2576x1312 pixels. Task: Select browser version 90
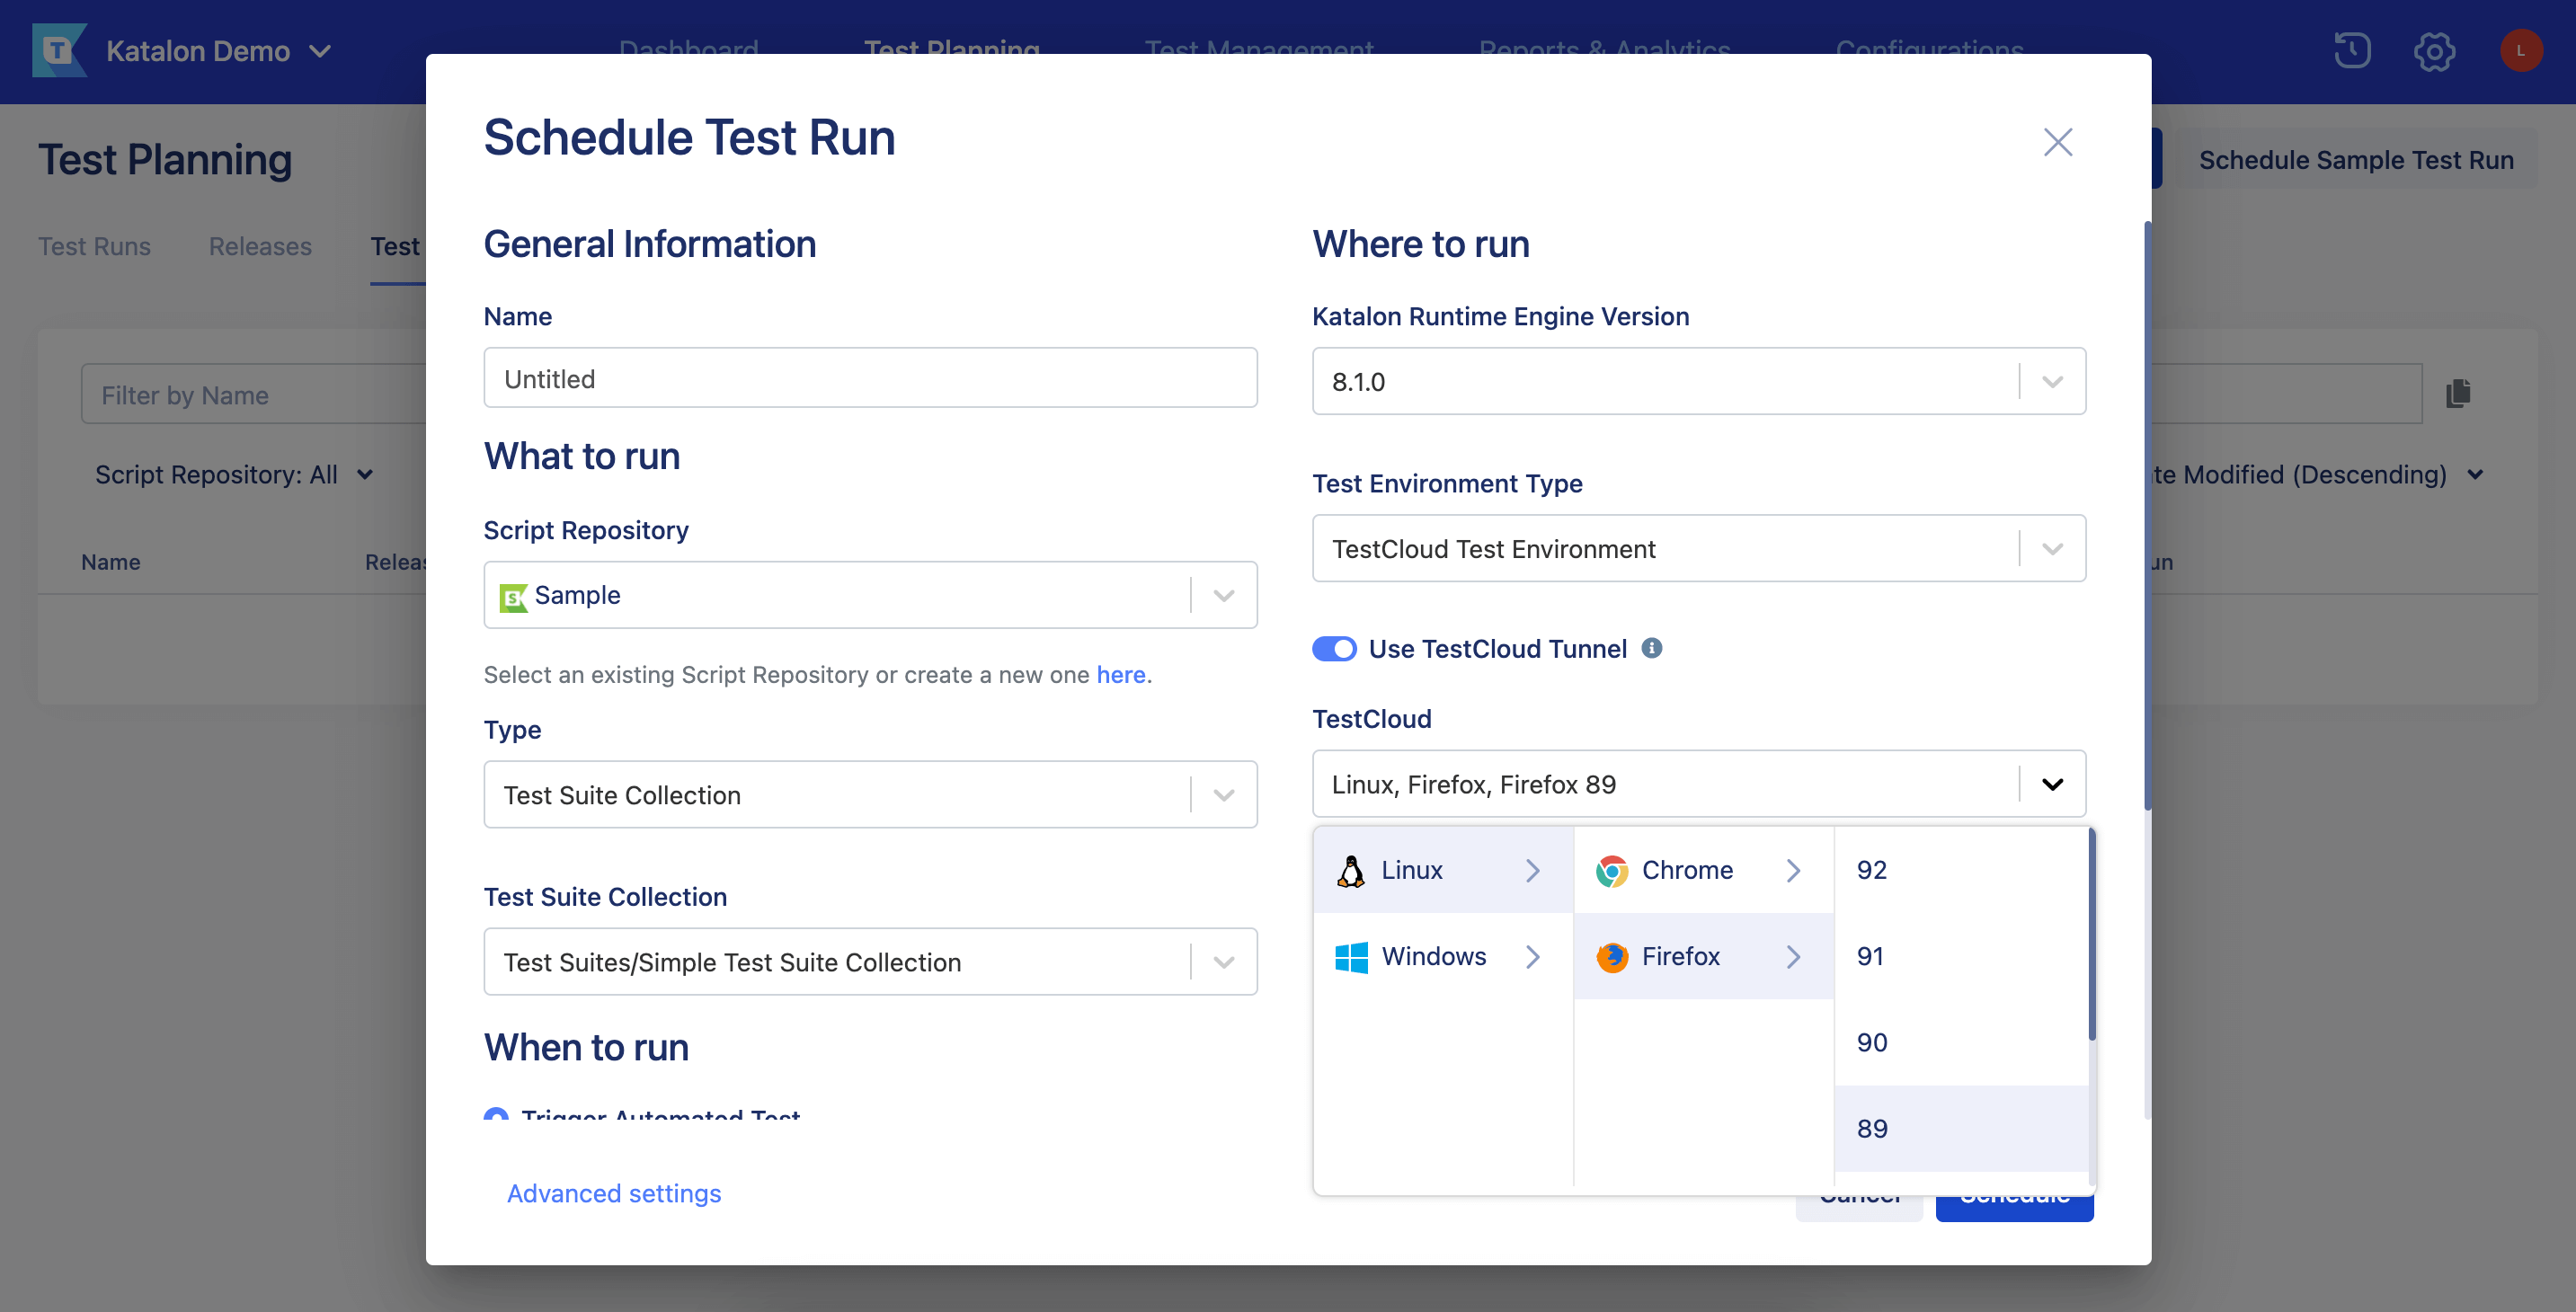click(x=1961, y=1043)
